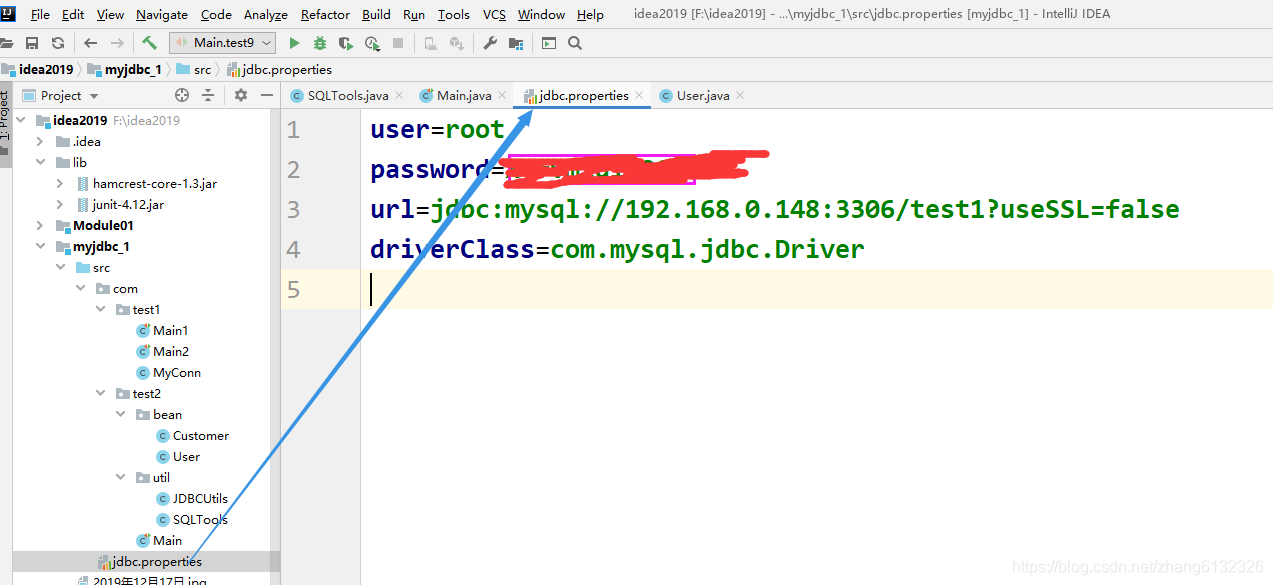Click the line number 3 in the gutter
The image size is (1273, 585).
click(x=293, y=209)
